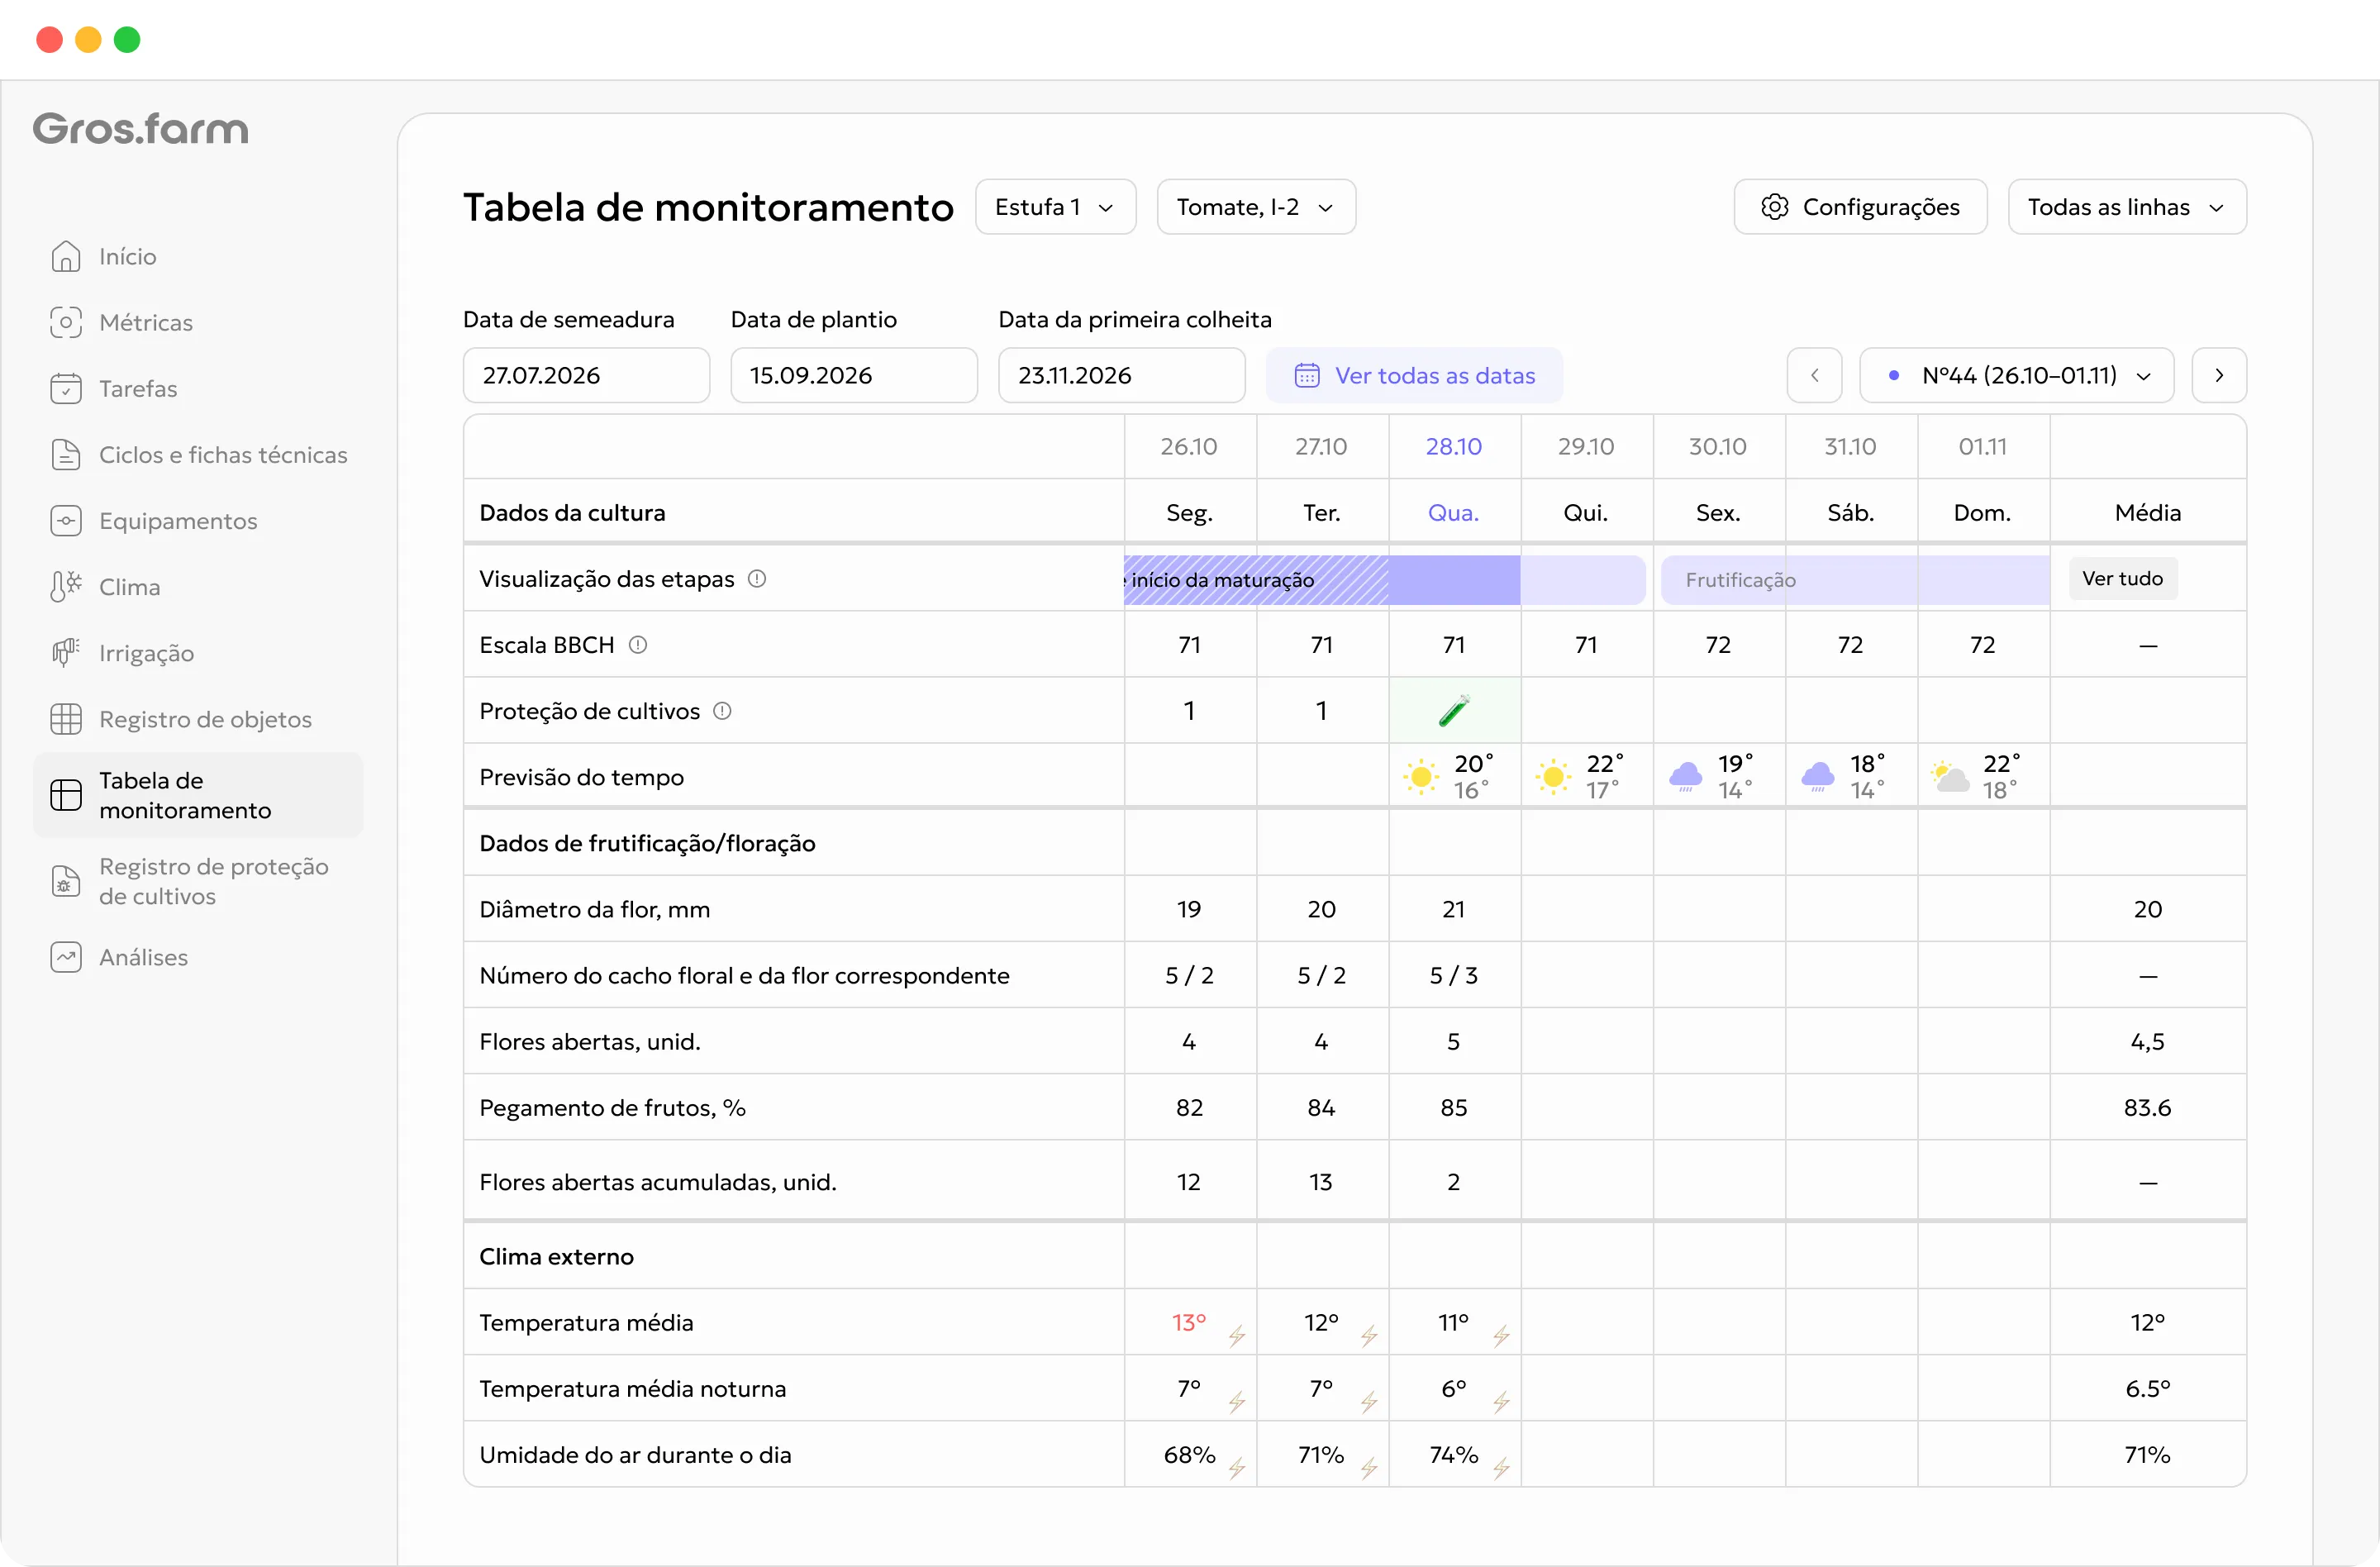
Task: Open Irrigação in the sidebar
Action: [x=198, y=653]
